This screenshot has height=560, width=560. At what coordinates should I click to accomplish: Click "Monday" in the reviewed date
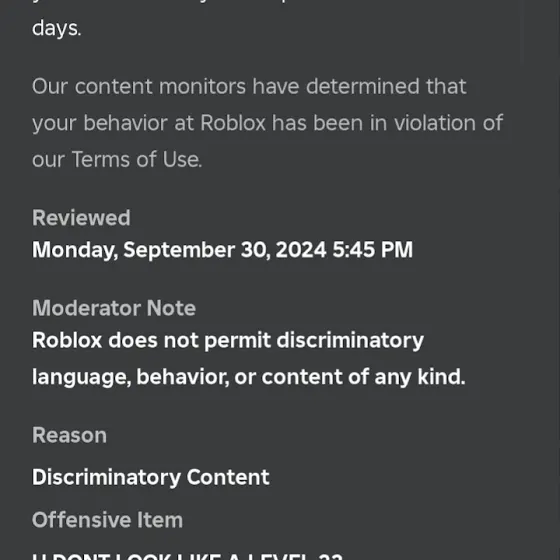click(x=75, y=250)
